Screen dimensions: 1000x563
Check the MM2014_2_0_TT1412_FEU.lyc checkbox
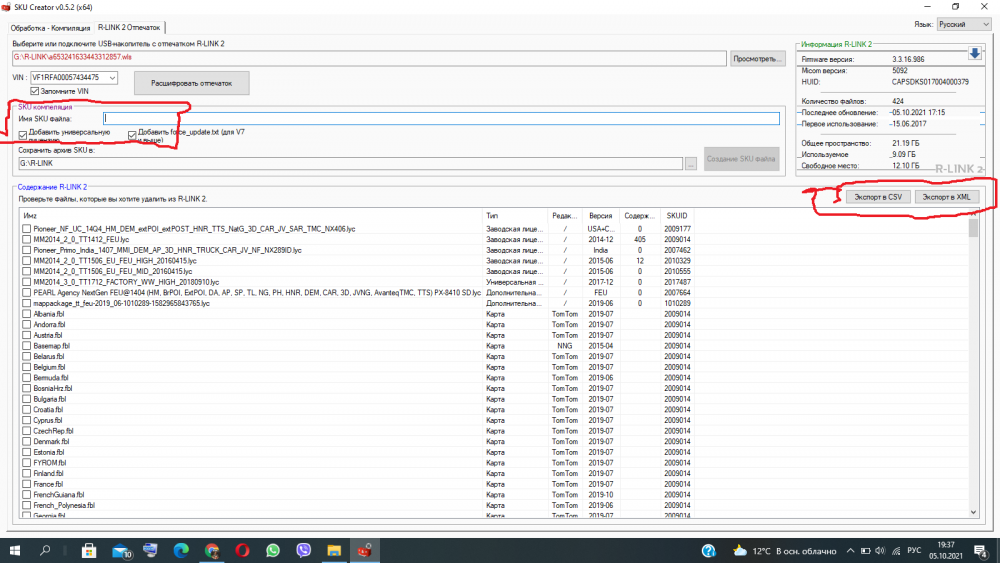tap(26, 239)
